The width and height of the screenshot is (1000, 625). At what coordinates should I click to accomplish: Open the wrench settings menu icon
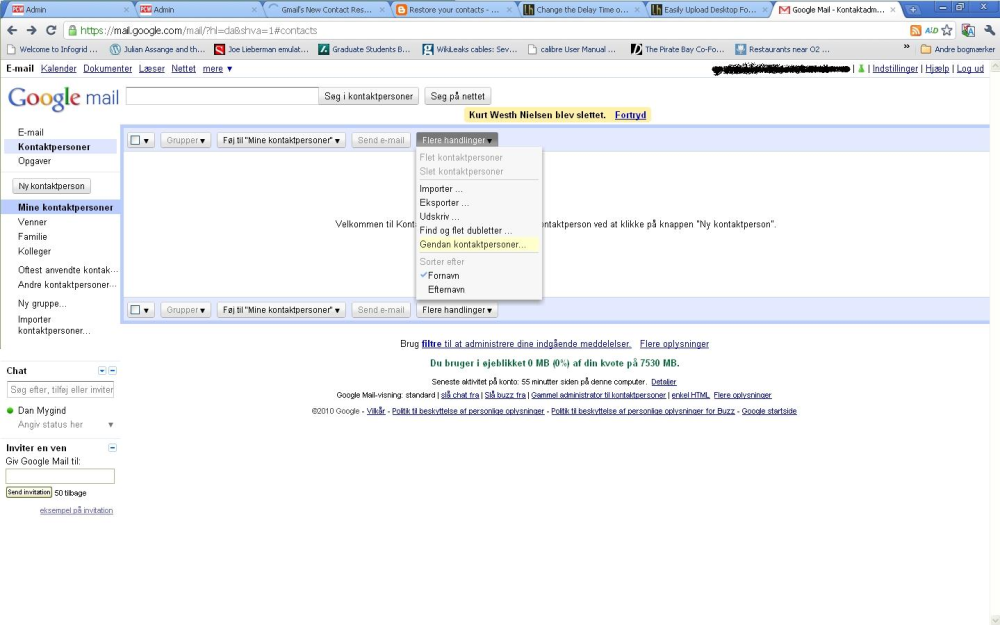tap(990, 30)
